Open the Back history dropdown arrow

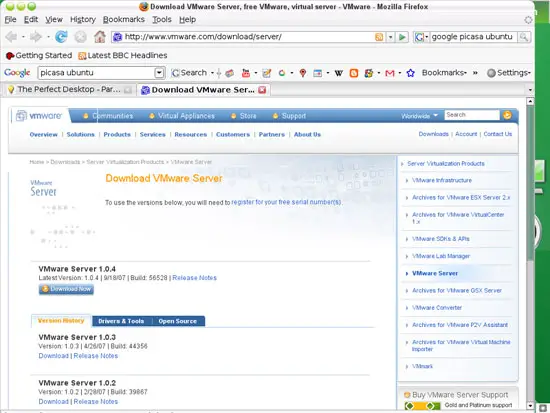click(x=23, y=36)
